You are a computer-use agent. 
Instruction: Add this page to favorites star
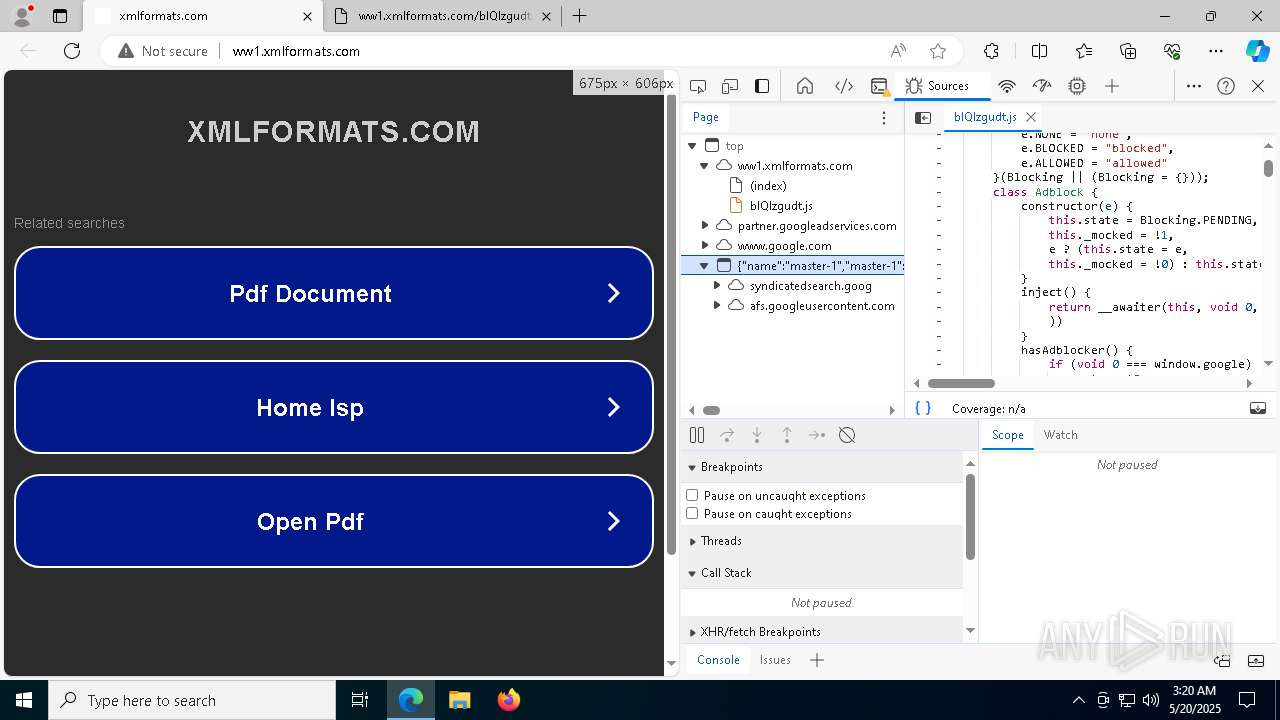pyautogui.click(x=937, y=51)
